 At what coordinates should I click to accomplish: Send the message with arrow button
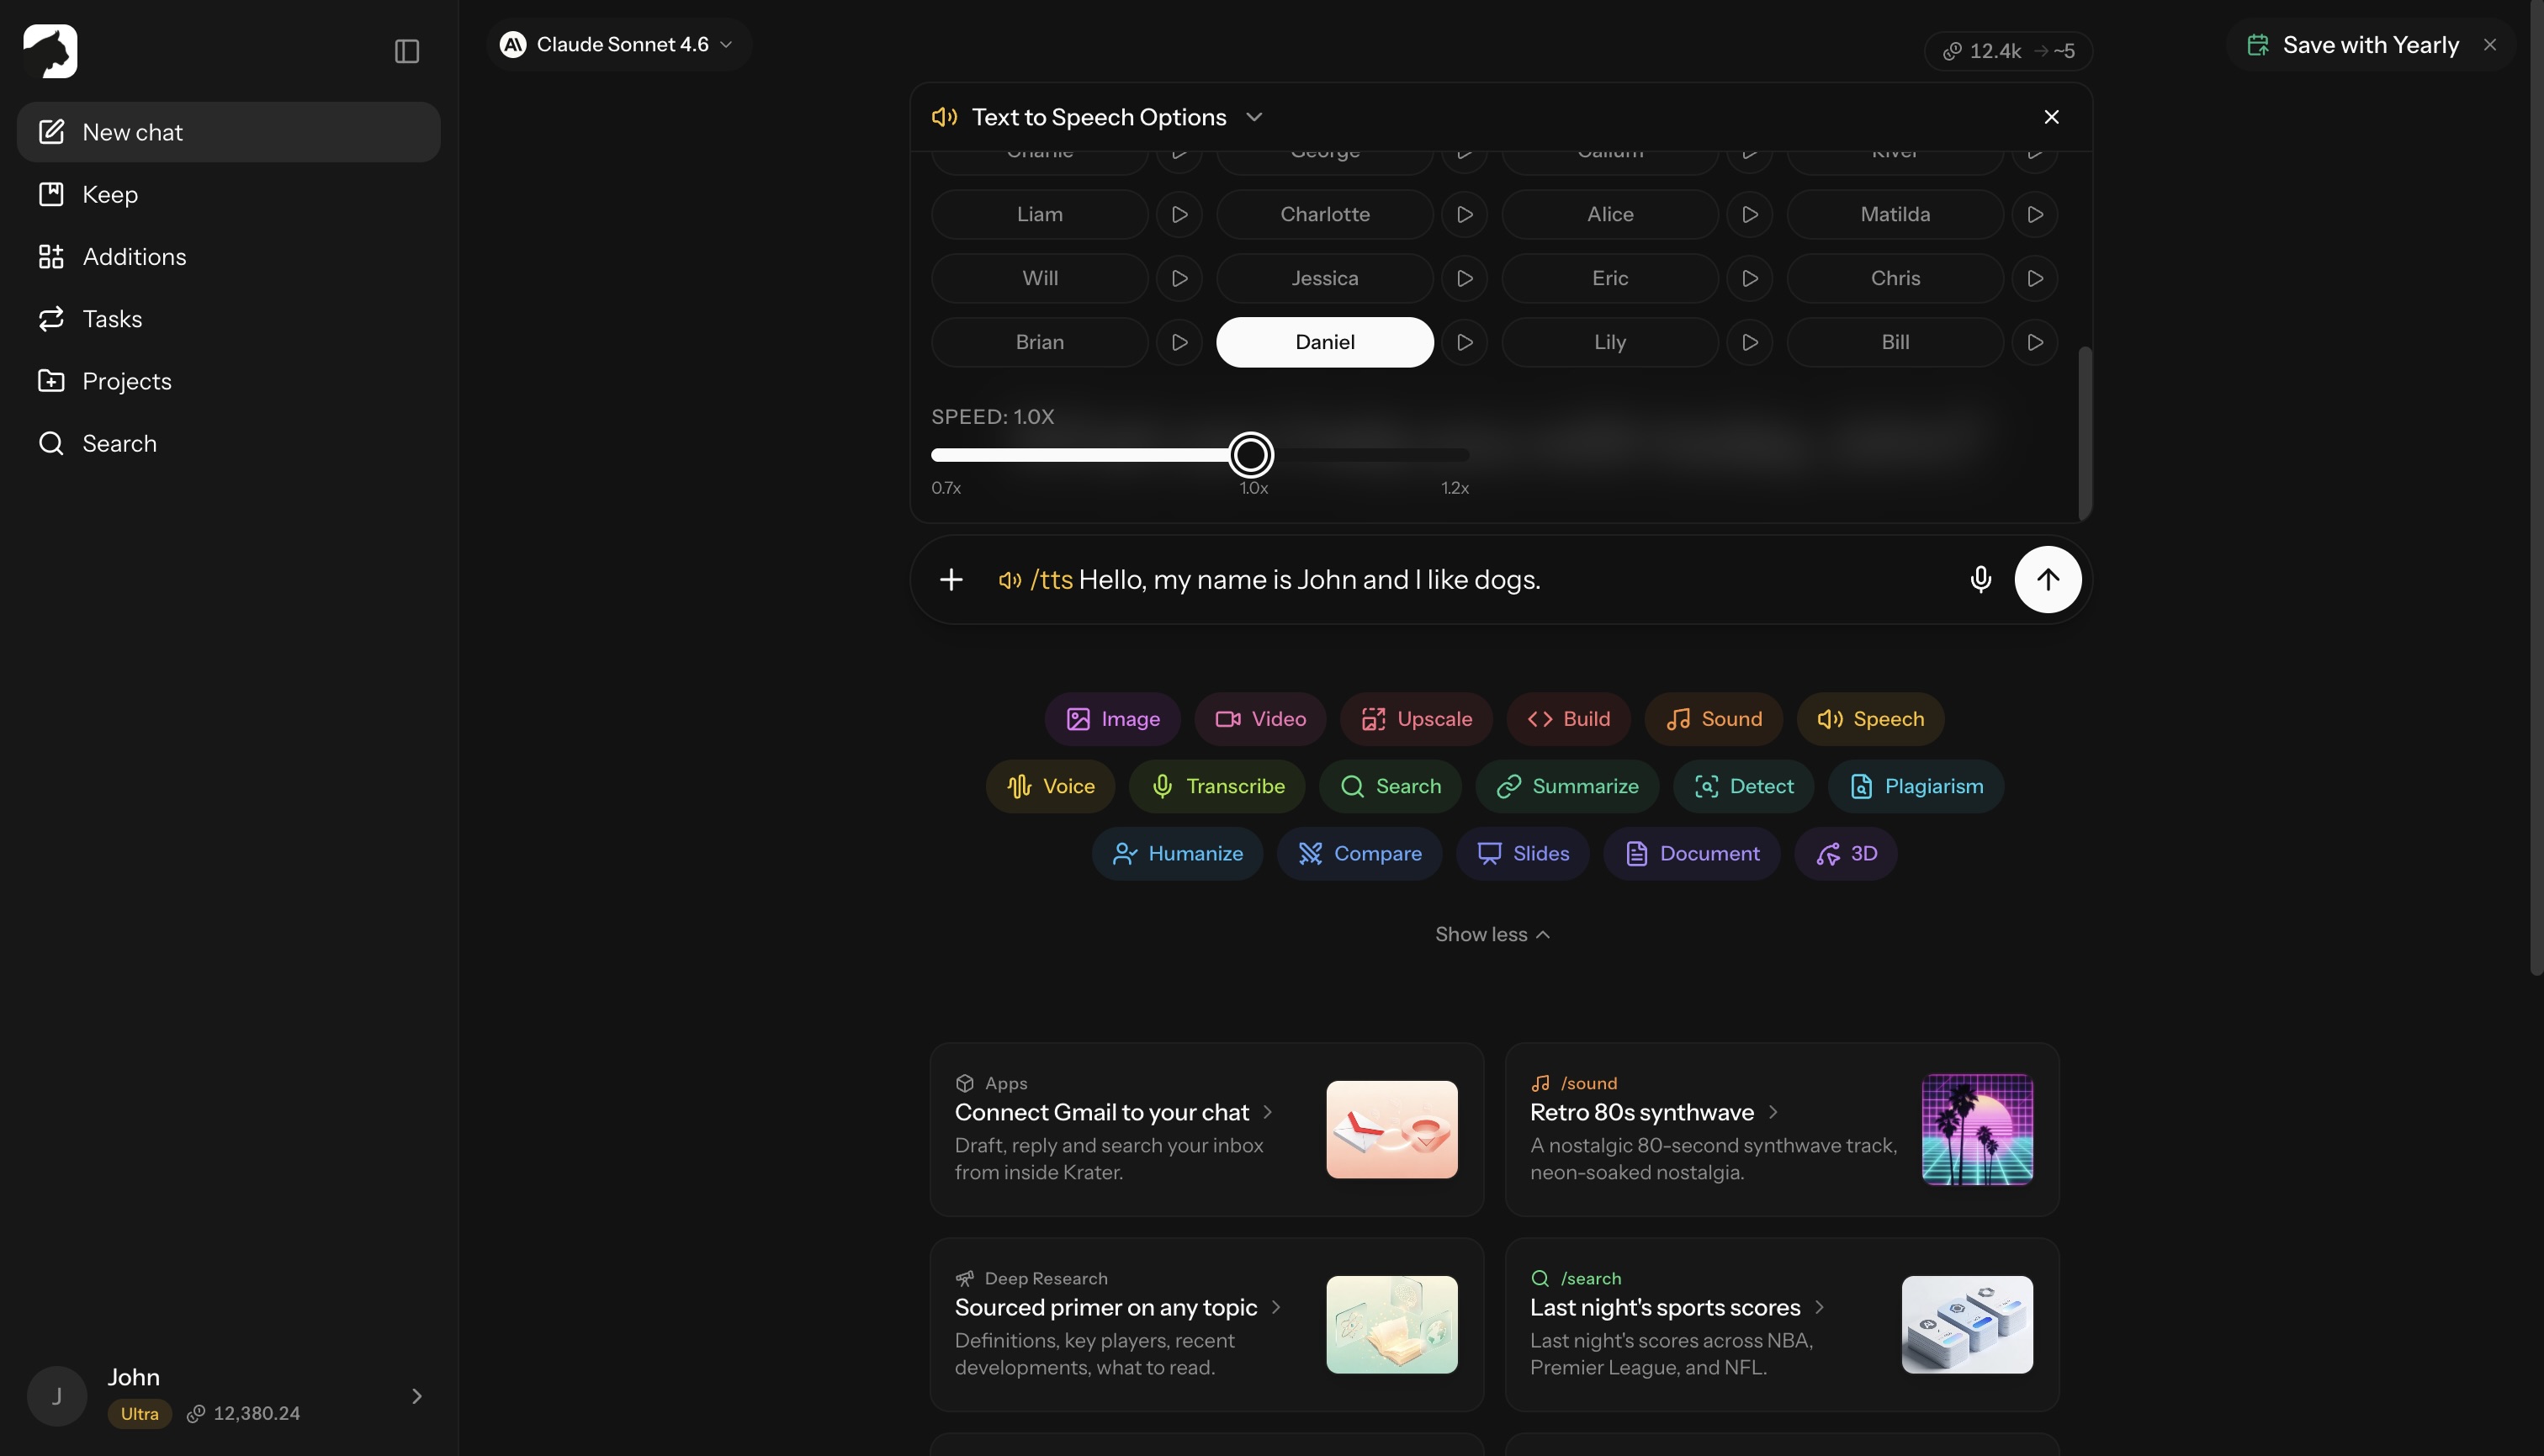point(2047,579)
